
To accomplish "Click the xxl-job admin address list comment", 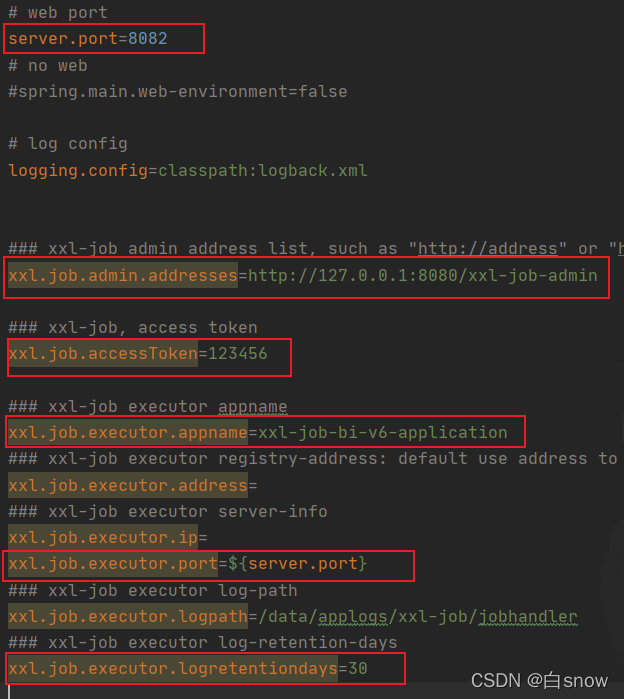I will tap(316, 248).
